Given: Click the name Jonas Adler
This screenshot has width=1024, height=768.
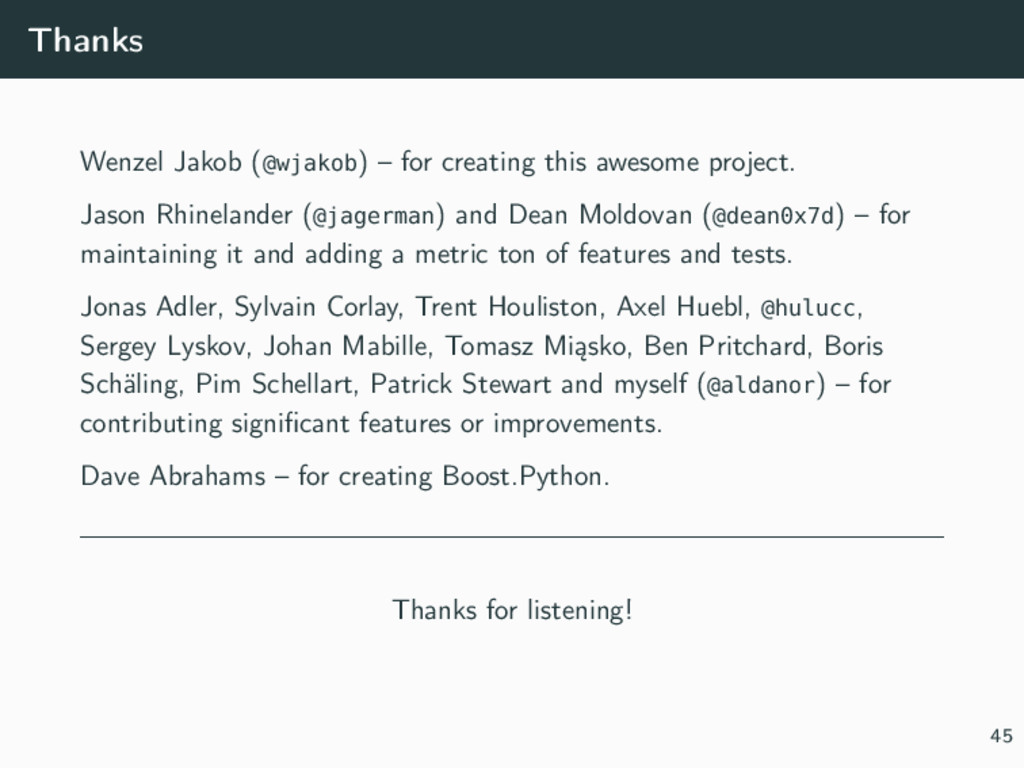Looking at the screenshot, I should click(148, 306).
